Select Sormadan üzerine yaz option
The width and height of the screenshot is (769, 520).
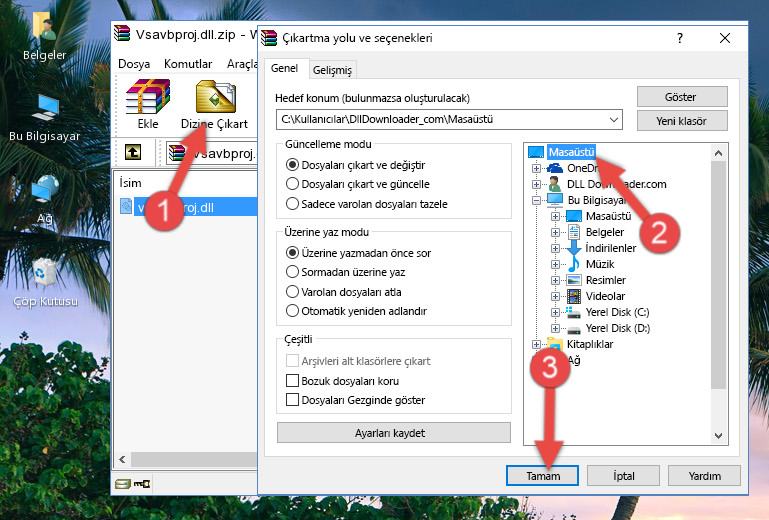click(345, 272)
